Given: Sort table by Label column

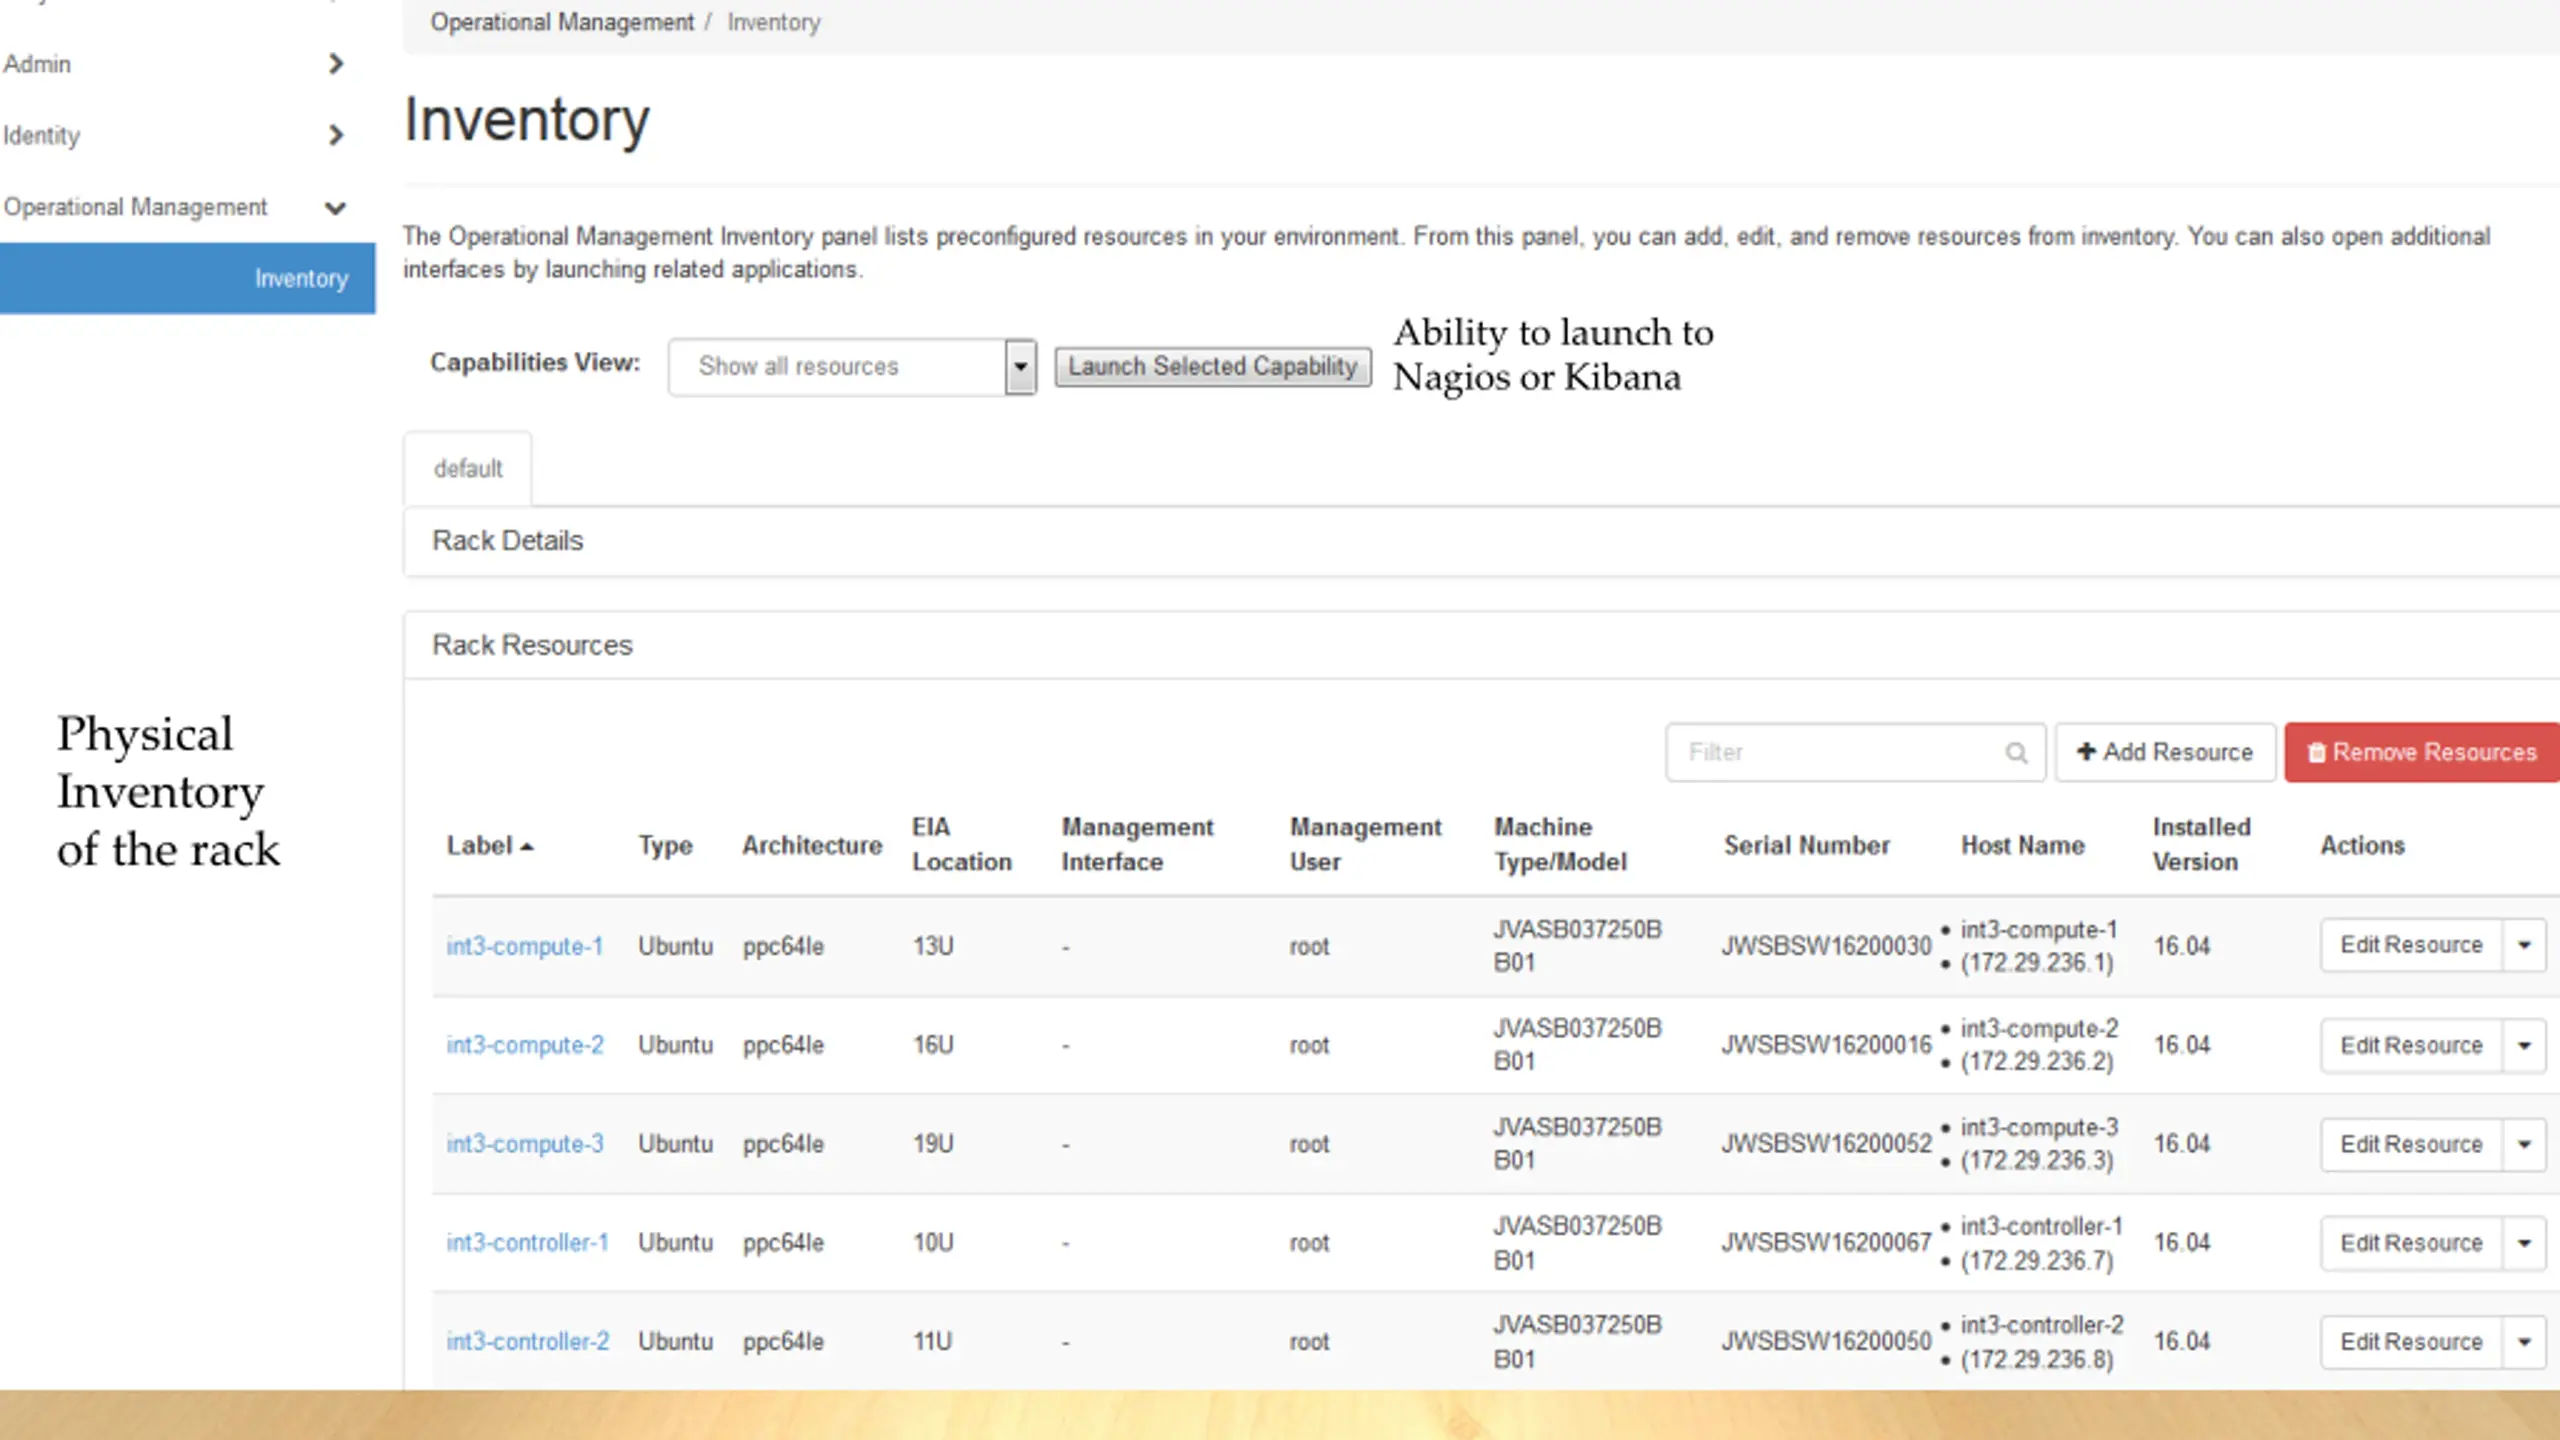Looking at the screenshot, I should 490,846.
